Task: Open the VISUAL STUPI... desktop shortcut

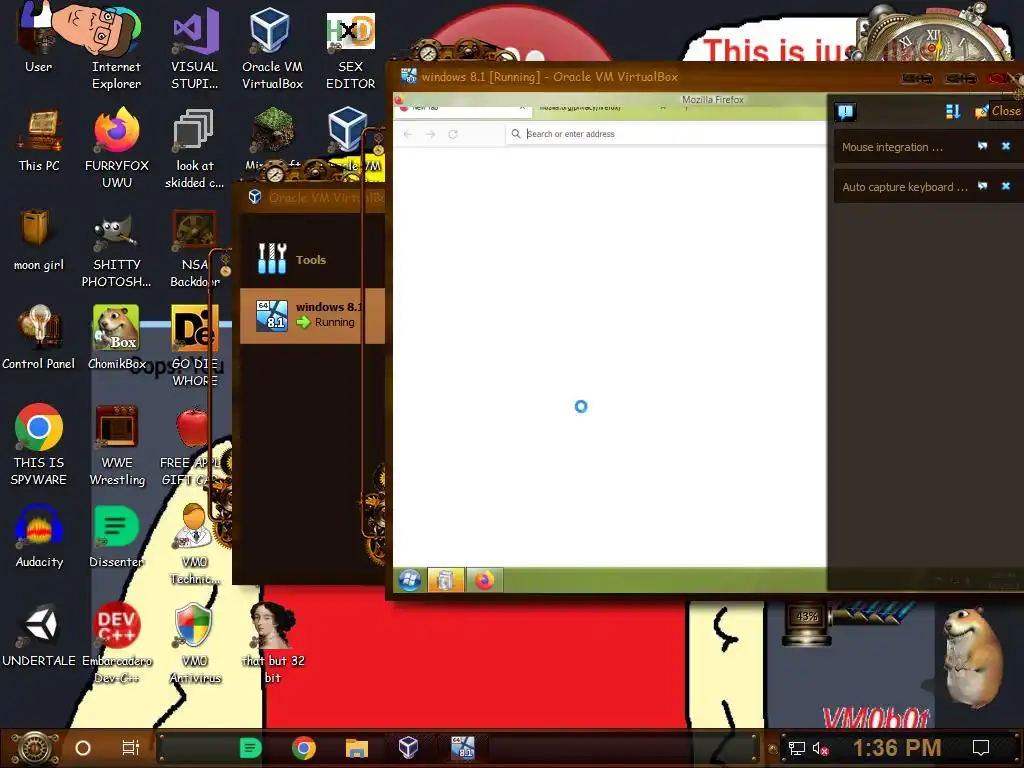Action: coord(195,47)
